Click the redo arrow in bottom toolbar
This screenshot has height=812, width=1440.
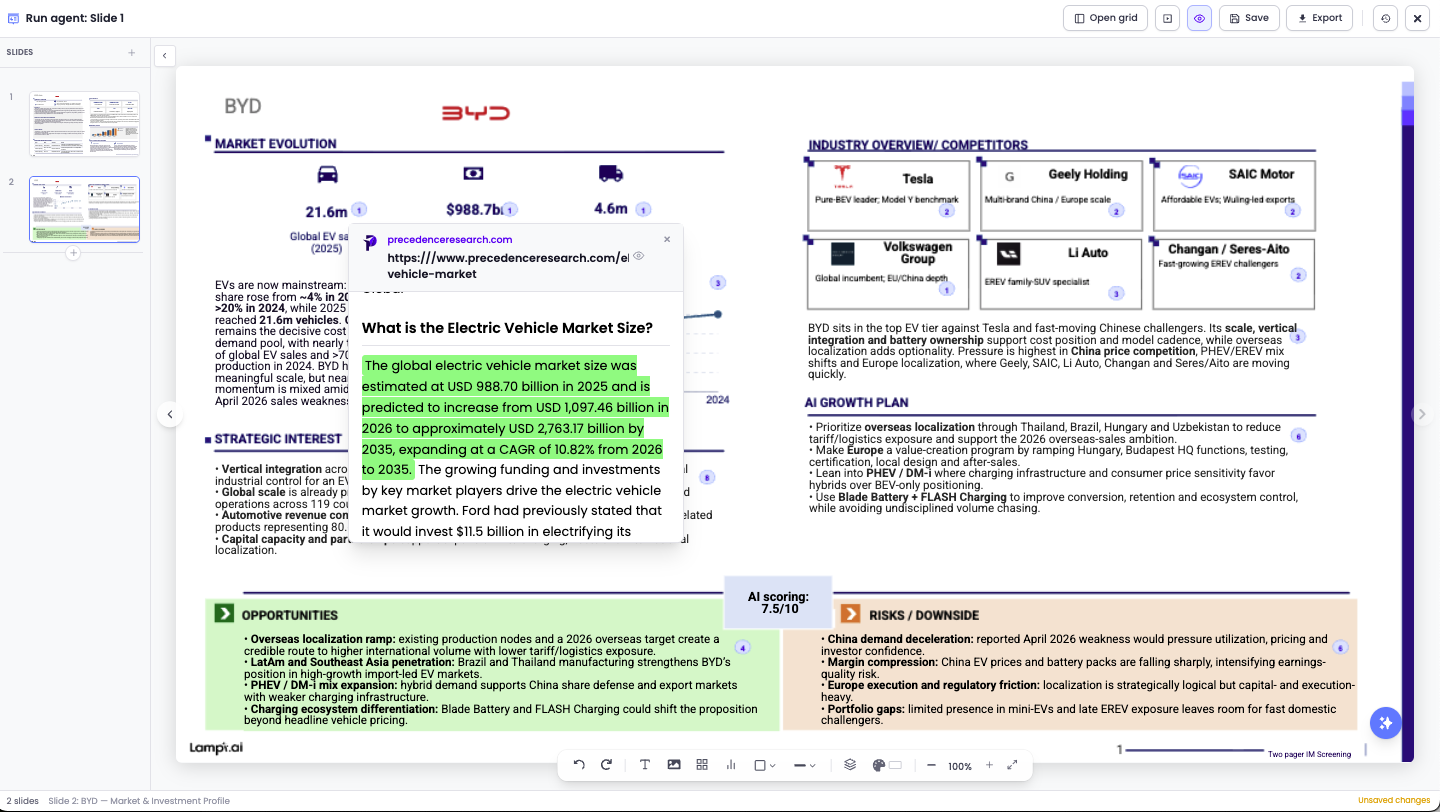(606, 765)
